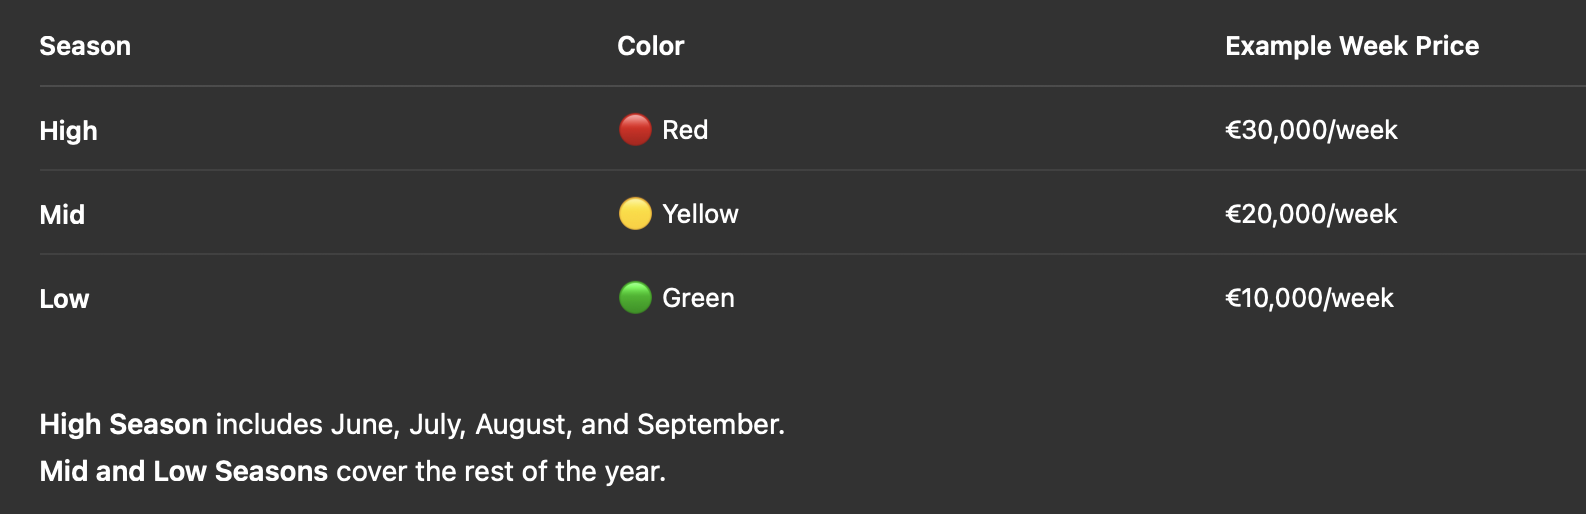Click the Yellow color label text

tap(700, 214)
